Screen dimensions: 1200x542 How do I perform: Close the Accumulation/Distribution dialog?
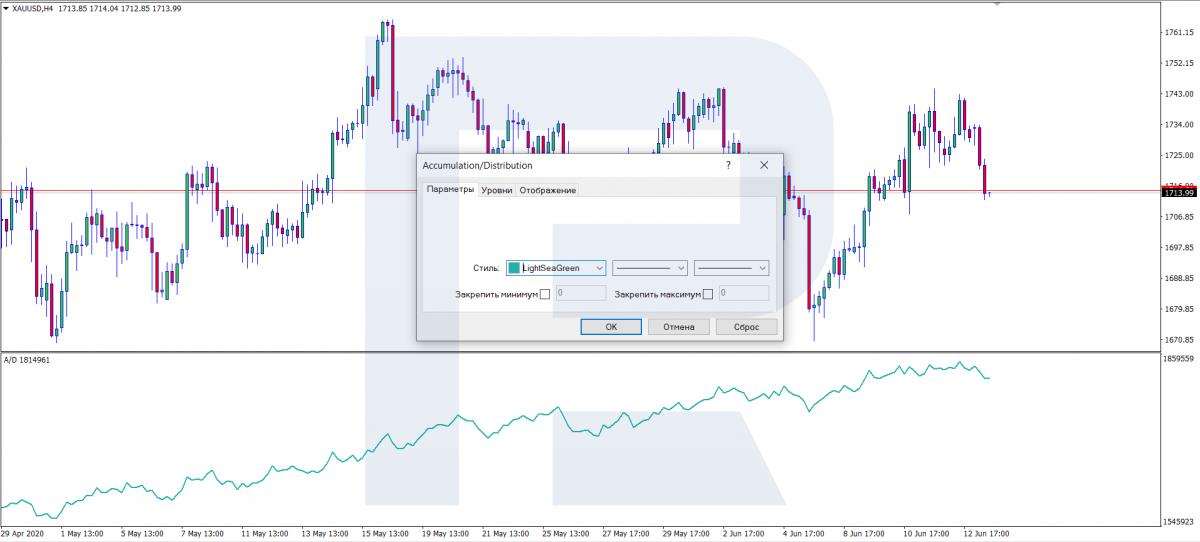(764, 165)
